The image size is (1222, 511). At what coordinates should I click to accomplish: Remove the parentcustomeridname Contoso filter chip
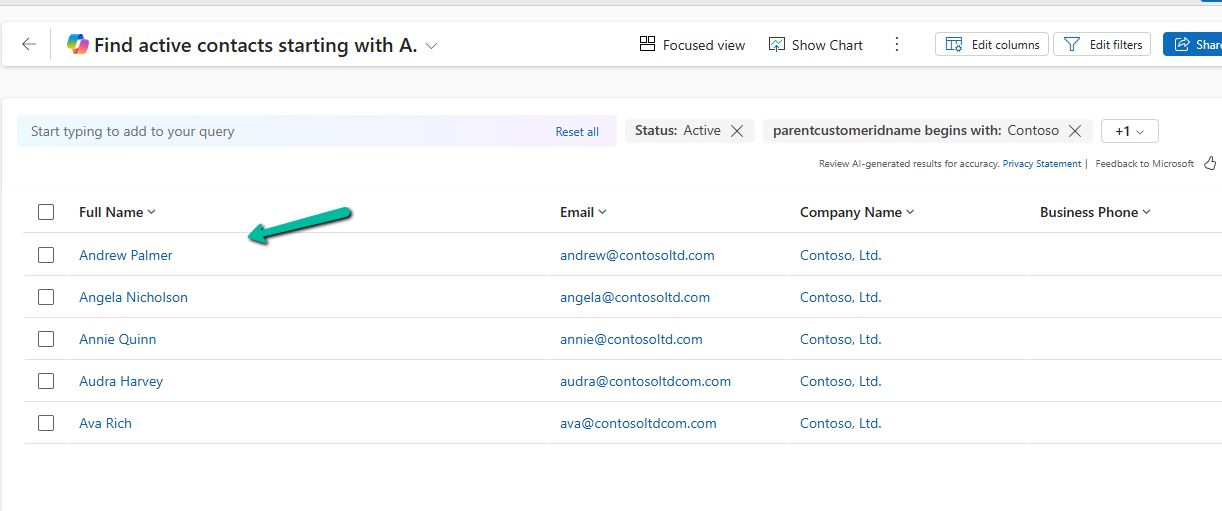click(x=1075, y=131)
